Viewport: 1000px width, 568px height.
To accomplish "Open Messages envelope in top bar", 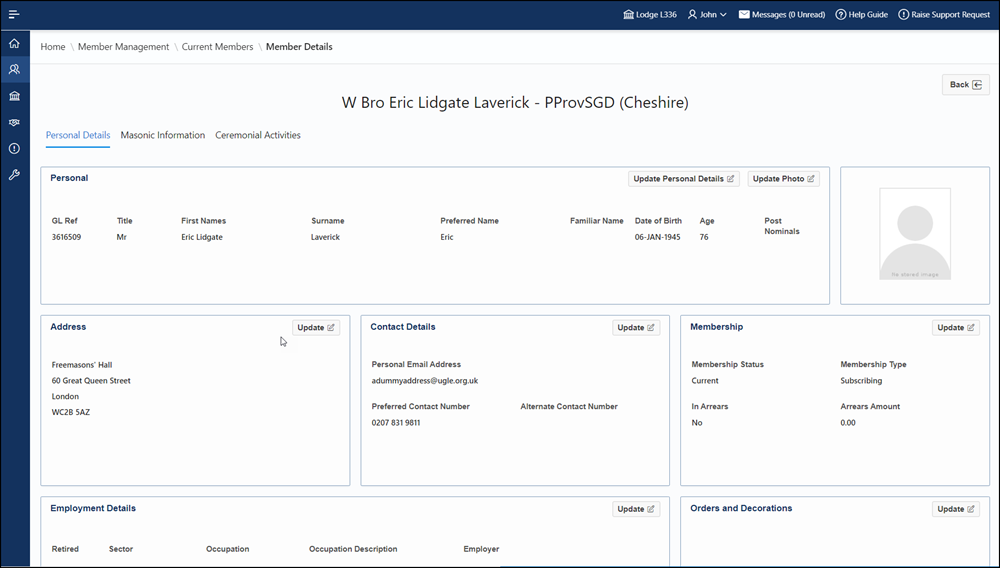I will [781, 15].
